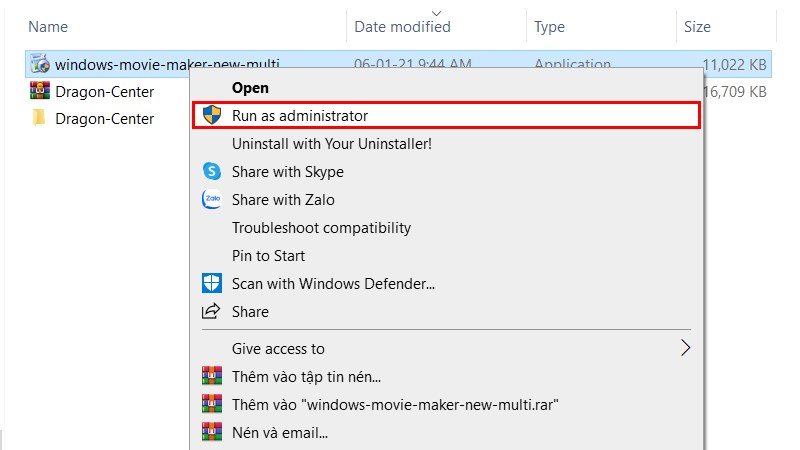Viewport: 800px width, 450px height.
Task: Click the Zalo icon in context menu
Action: pyautogui.click(x=211, y=200)
